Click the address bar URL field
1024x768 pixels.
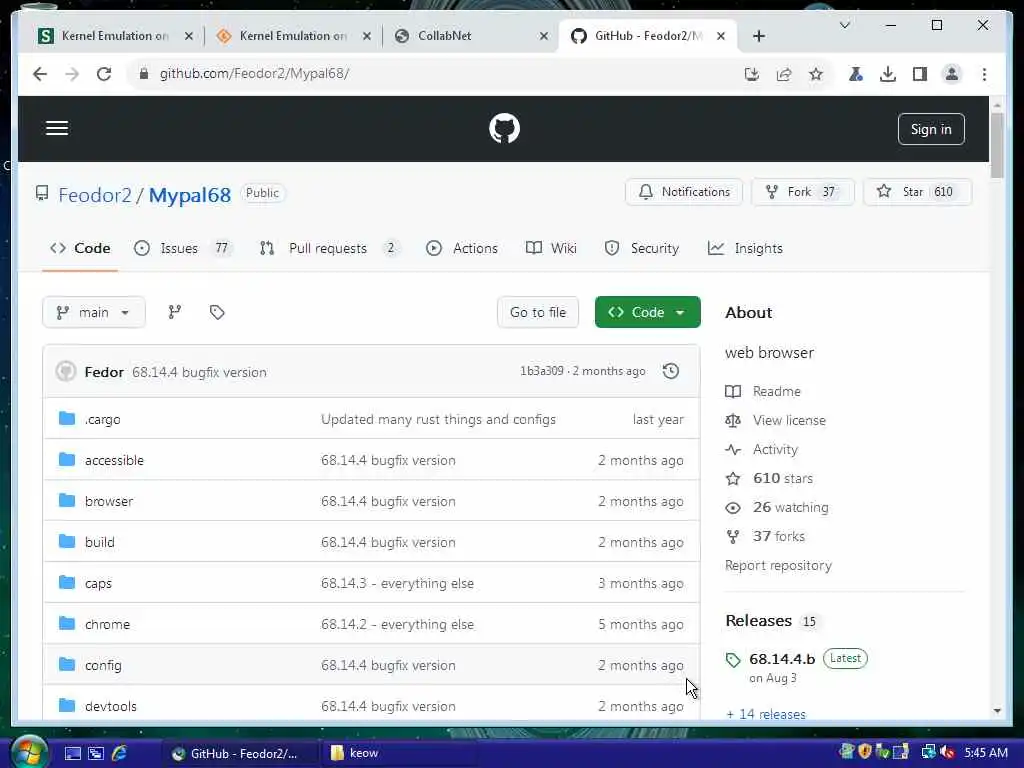431,74
